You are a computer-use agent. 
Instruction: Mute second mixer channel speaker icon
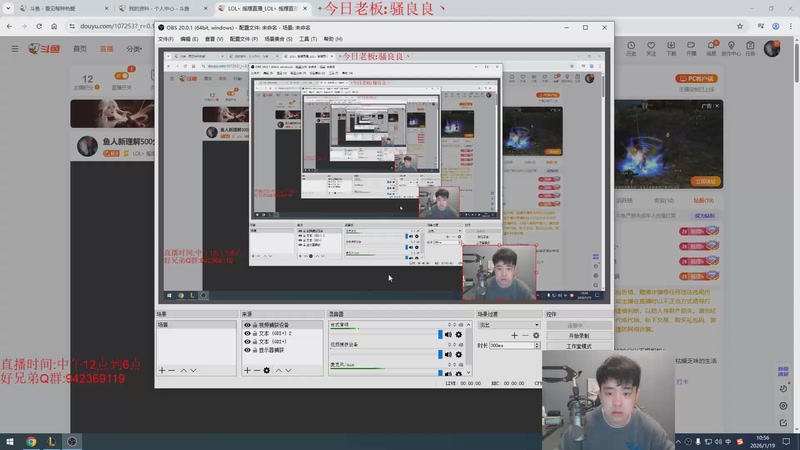click(448, 355)
